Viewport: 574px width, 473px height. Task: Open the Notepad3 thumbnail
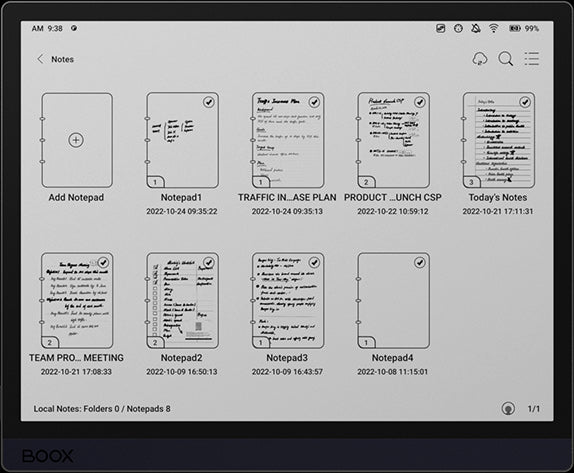pyautogui.click(x=288, y=301)
